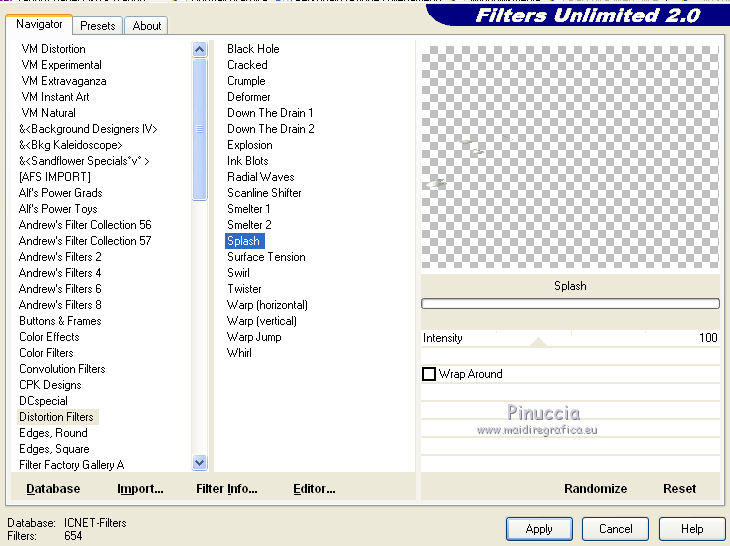Select [AFS IMPORT] category
This screenshot has height=546, width=730.
pos(54,177)
